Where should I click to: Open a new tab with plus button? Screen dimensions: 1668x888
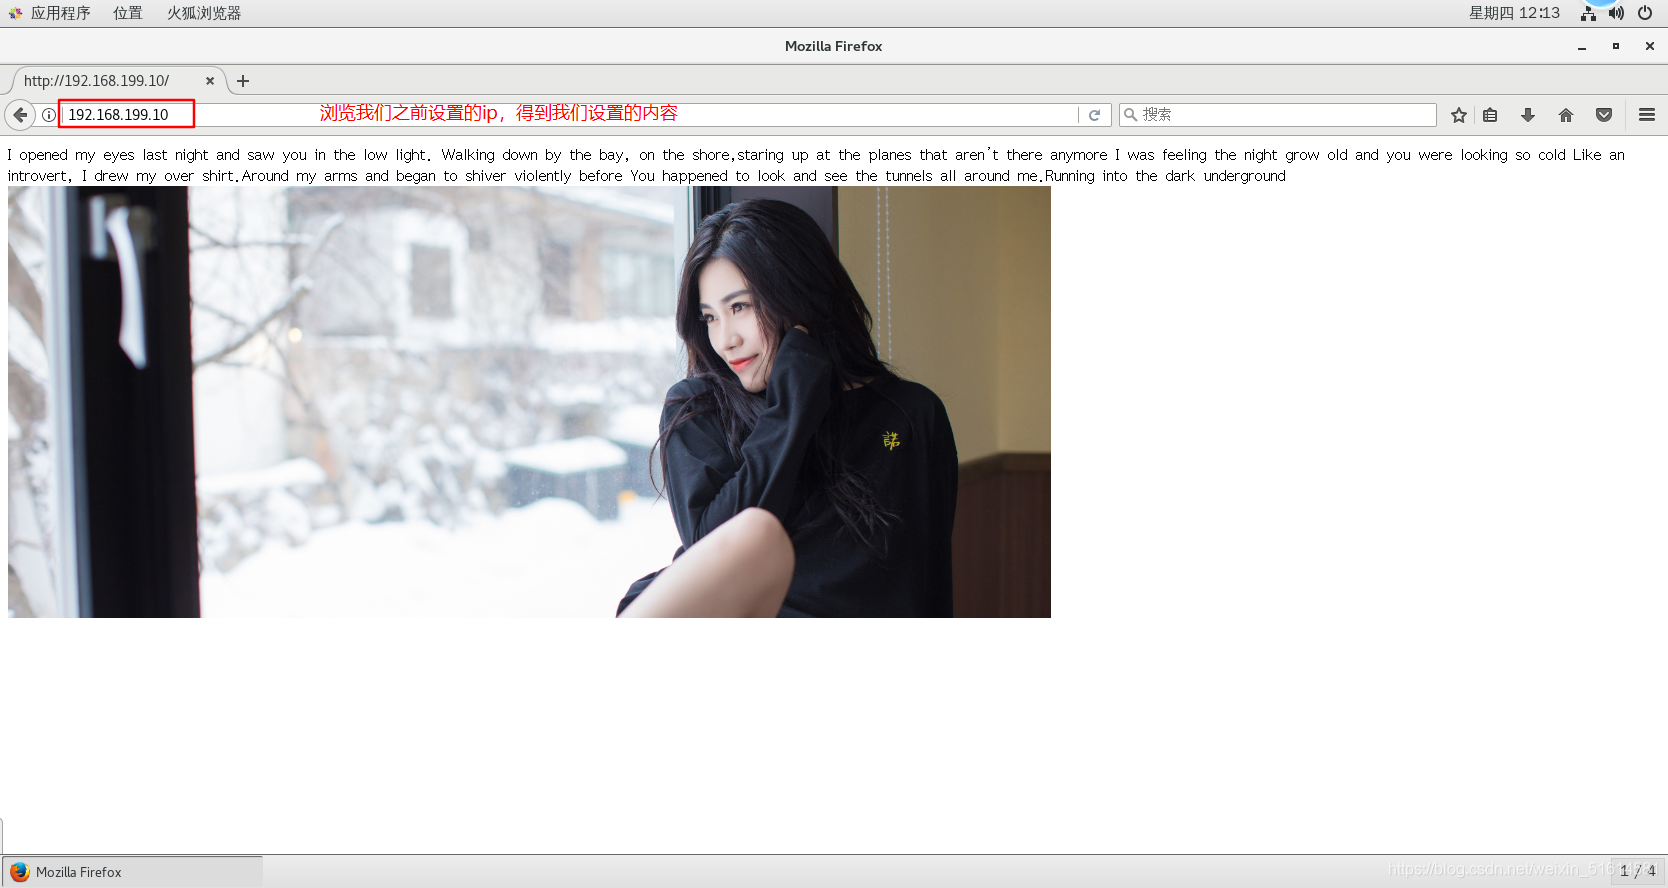(x=243, y=81)
